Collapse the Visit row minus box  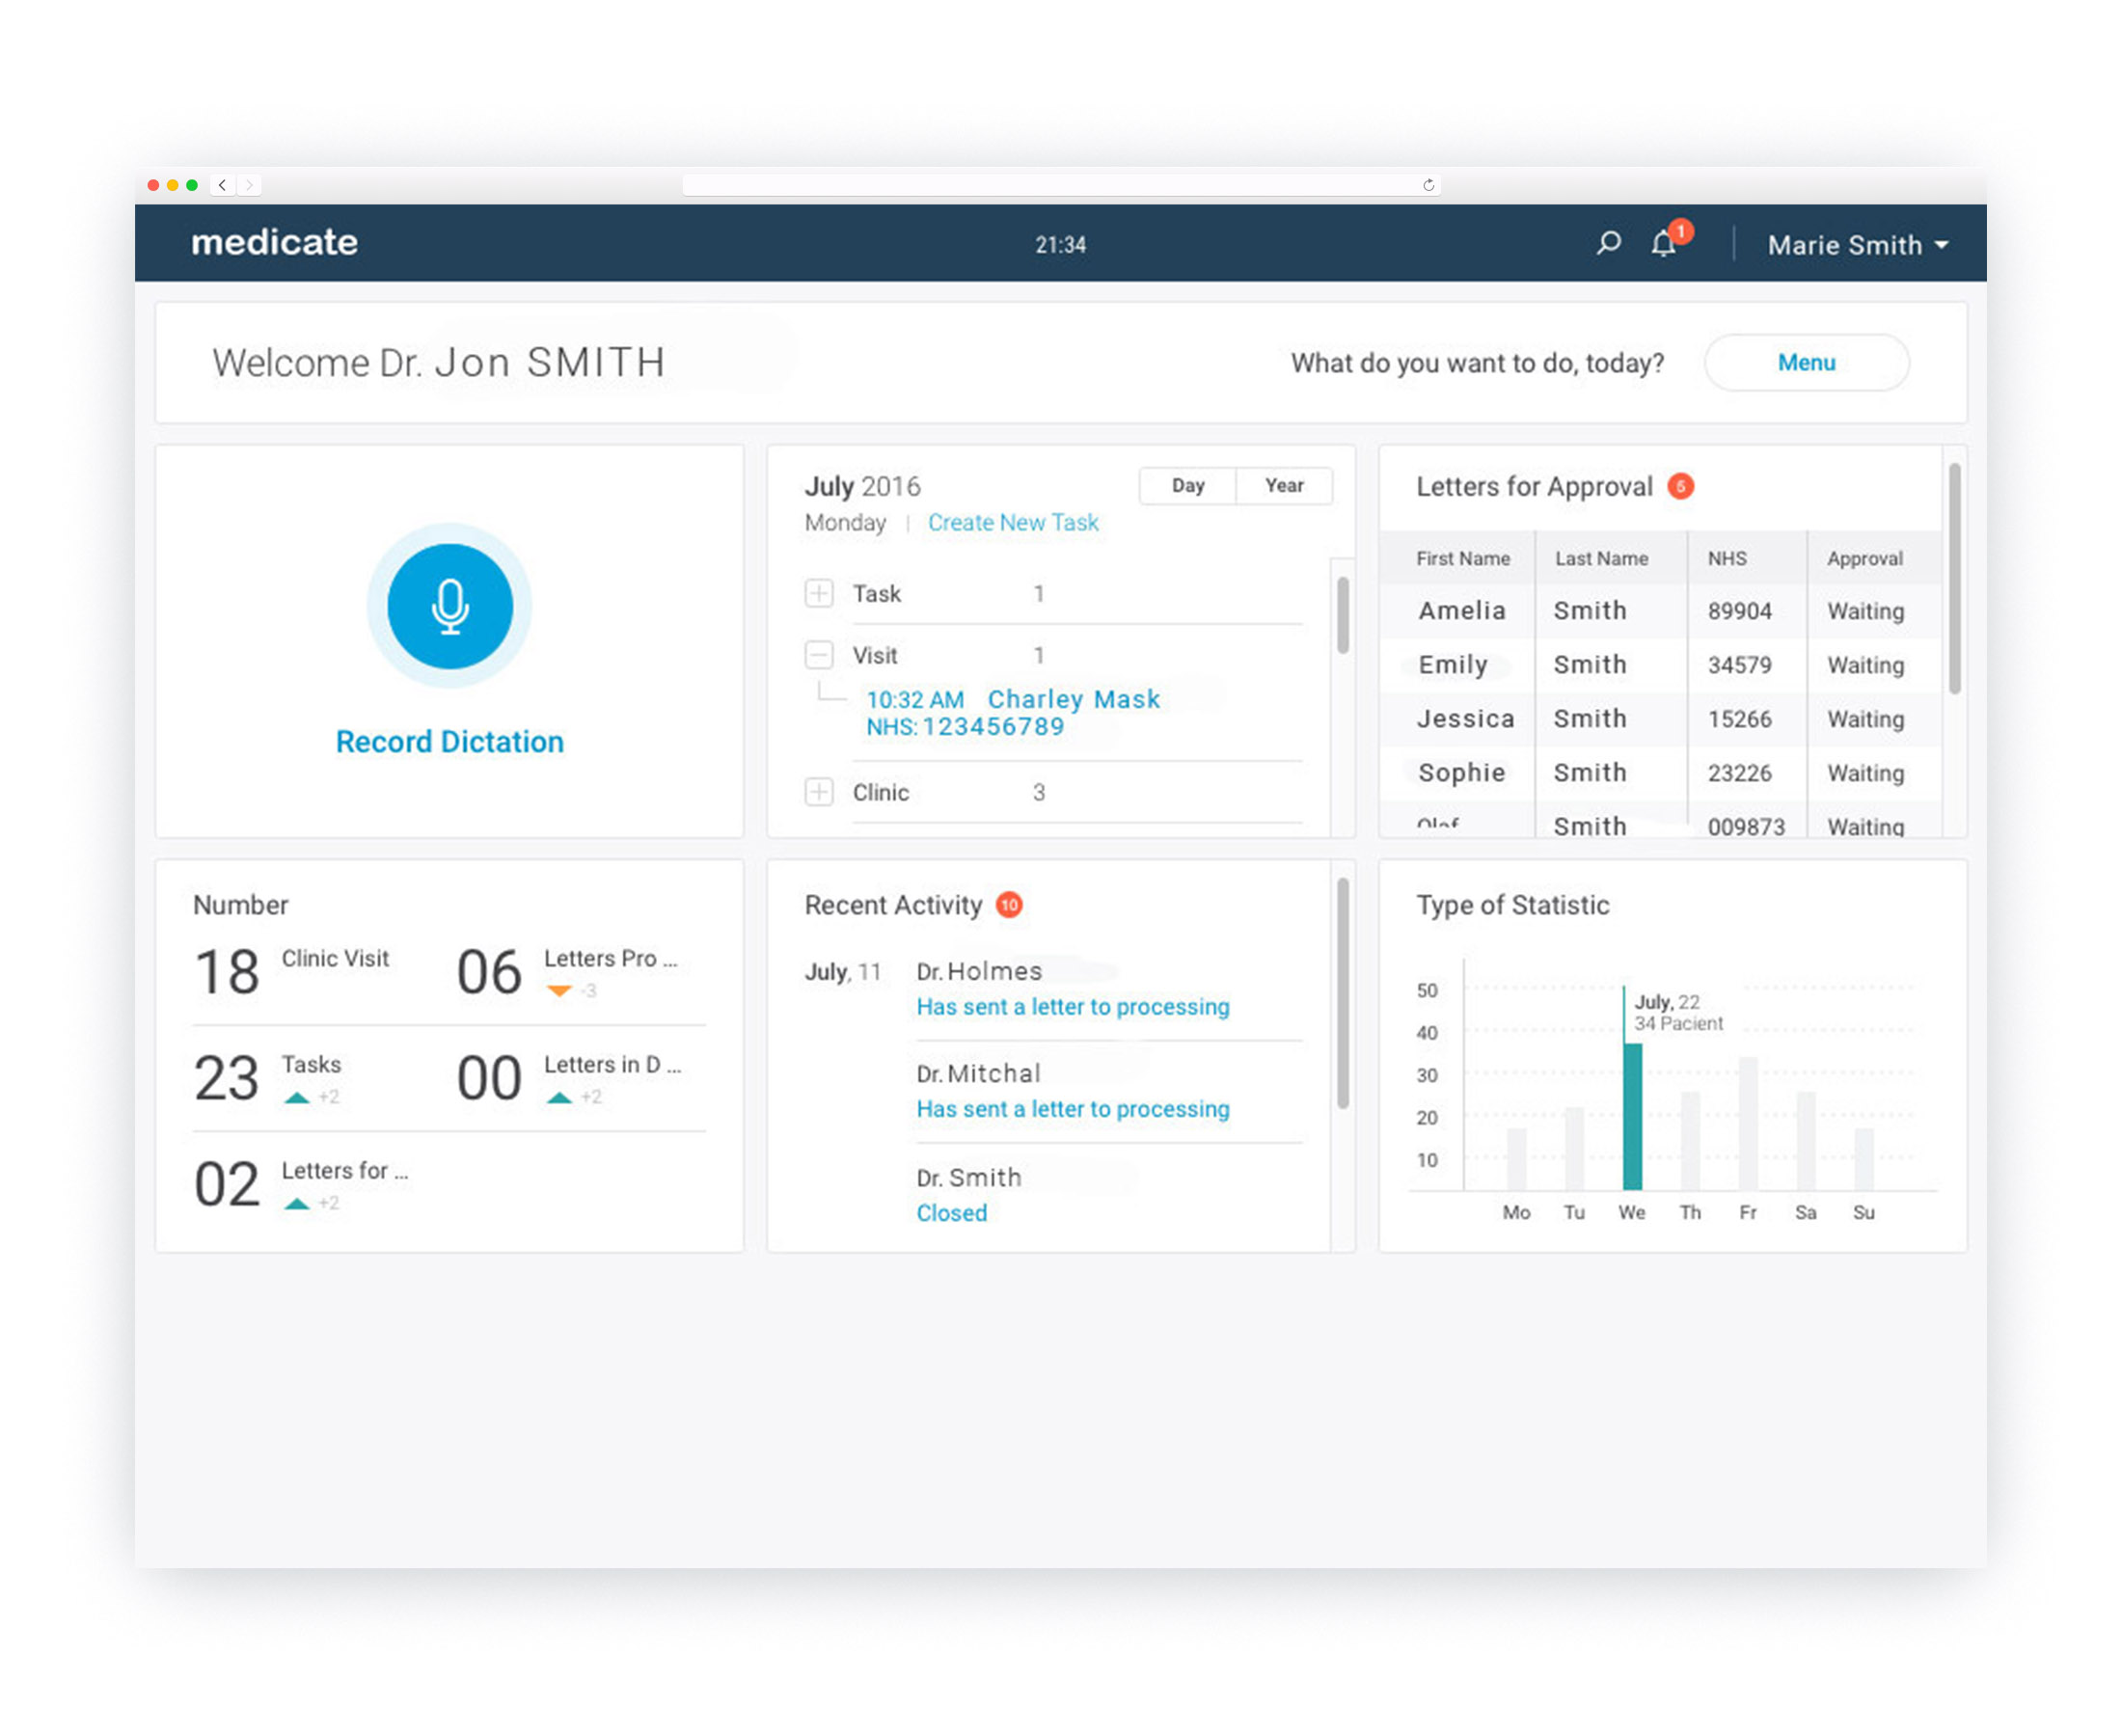[819, 655]
